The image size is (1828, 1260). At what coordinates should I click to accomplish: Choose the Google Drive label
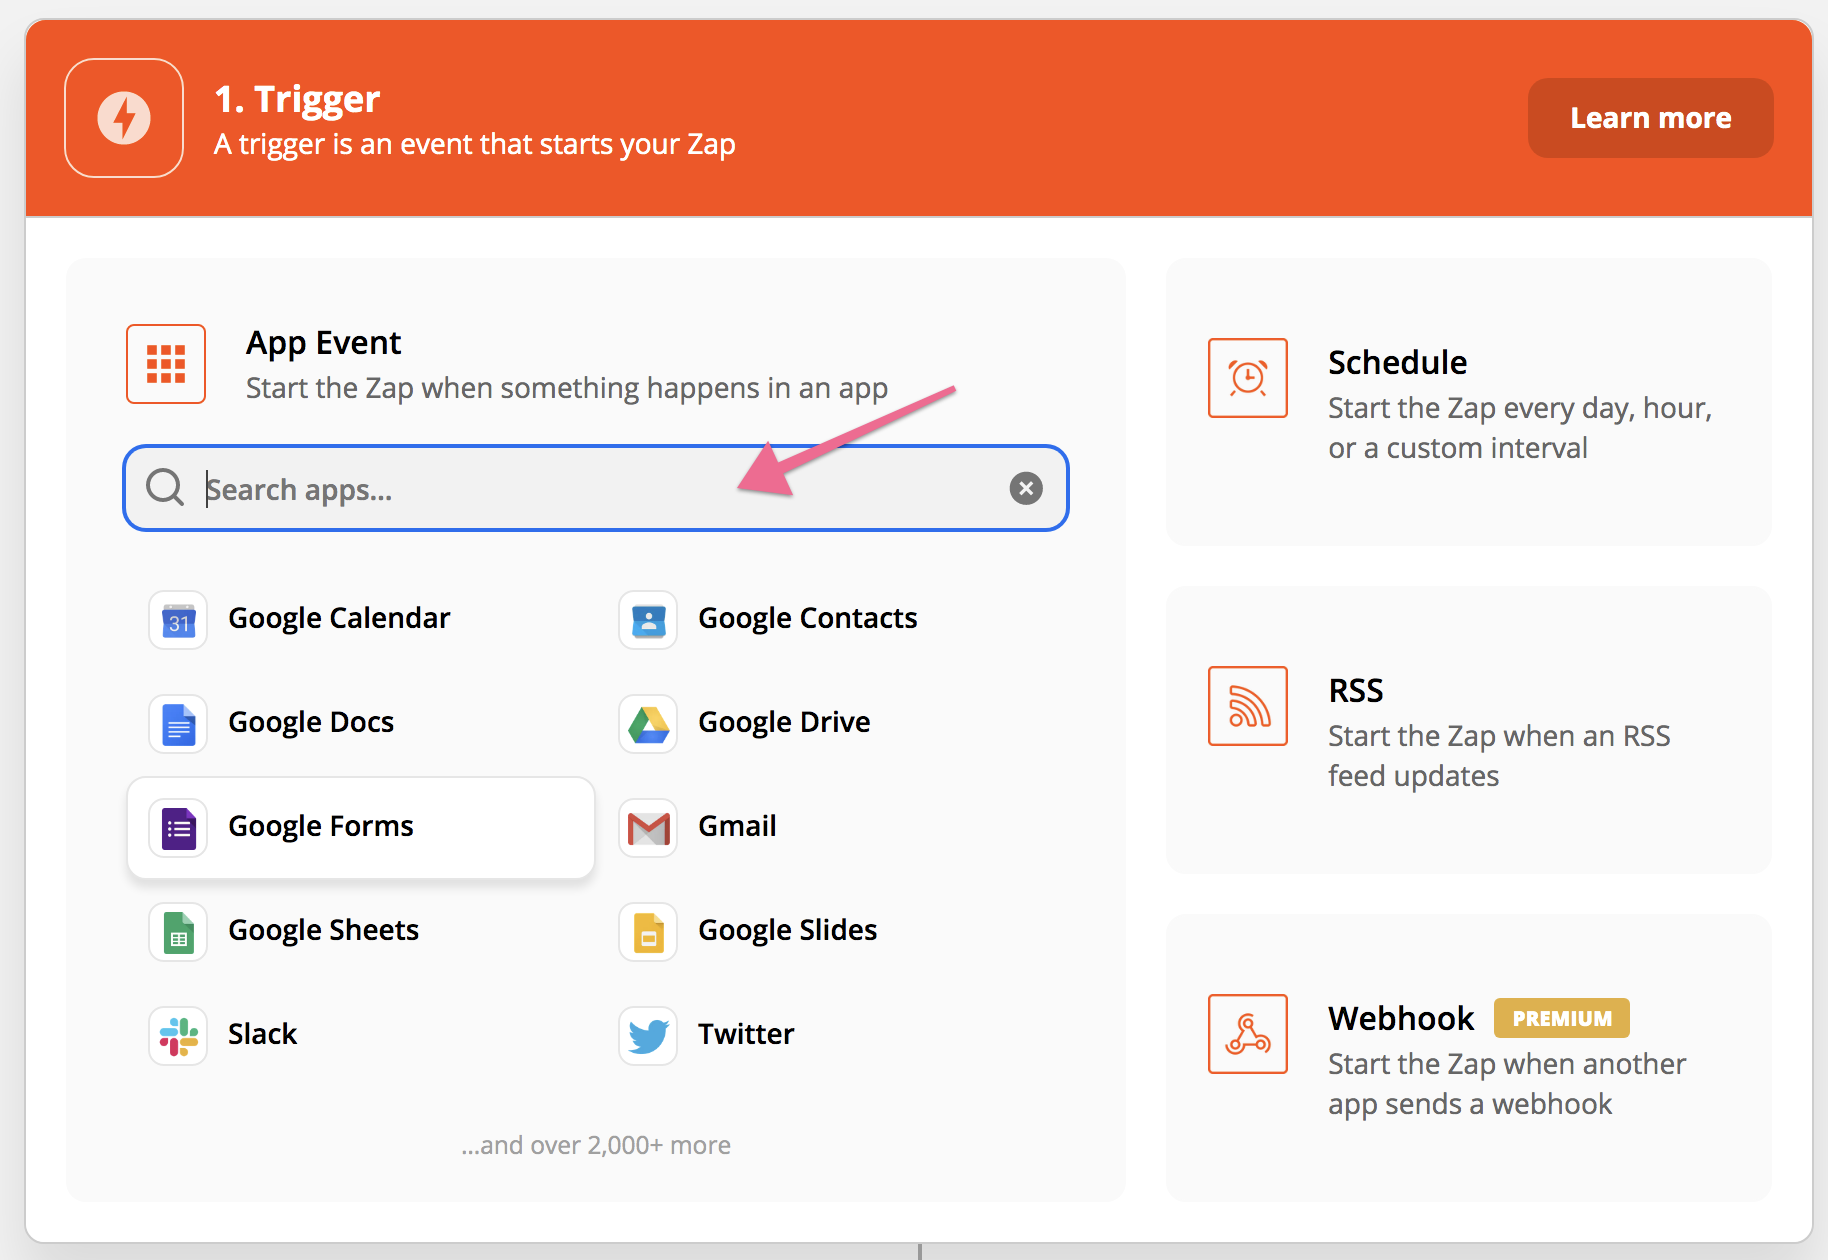[x=784, y=722]
